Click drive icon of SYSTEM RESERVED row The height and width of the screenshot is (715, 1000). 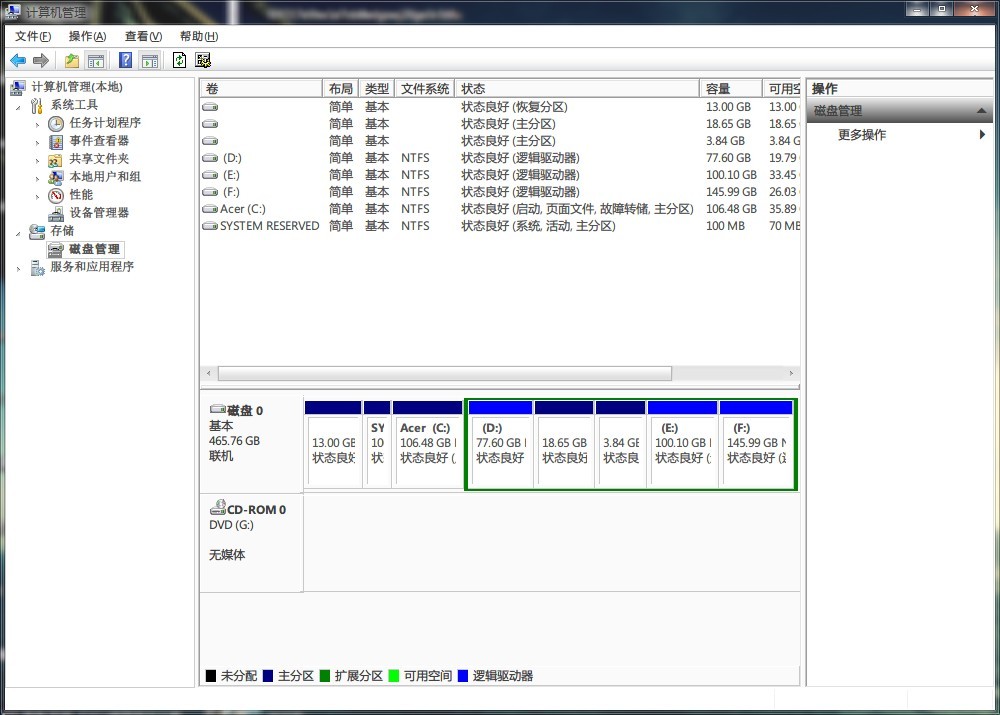coord(210,226)
